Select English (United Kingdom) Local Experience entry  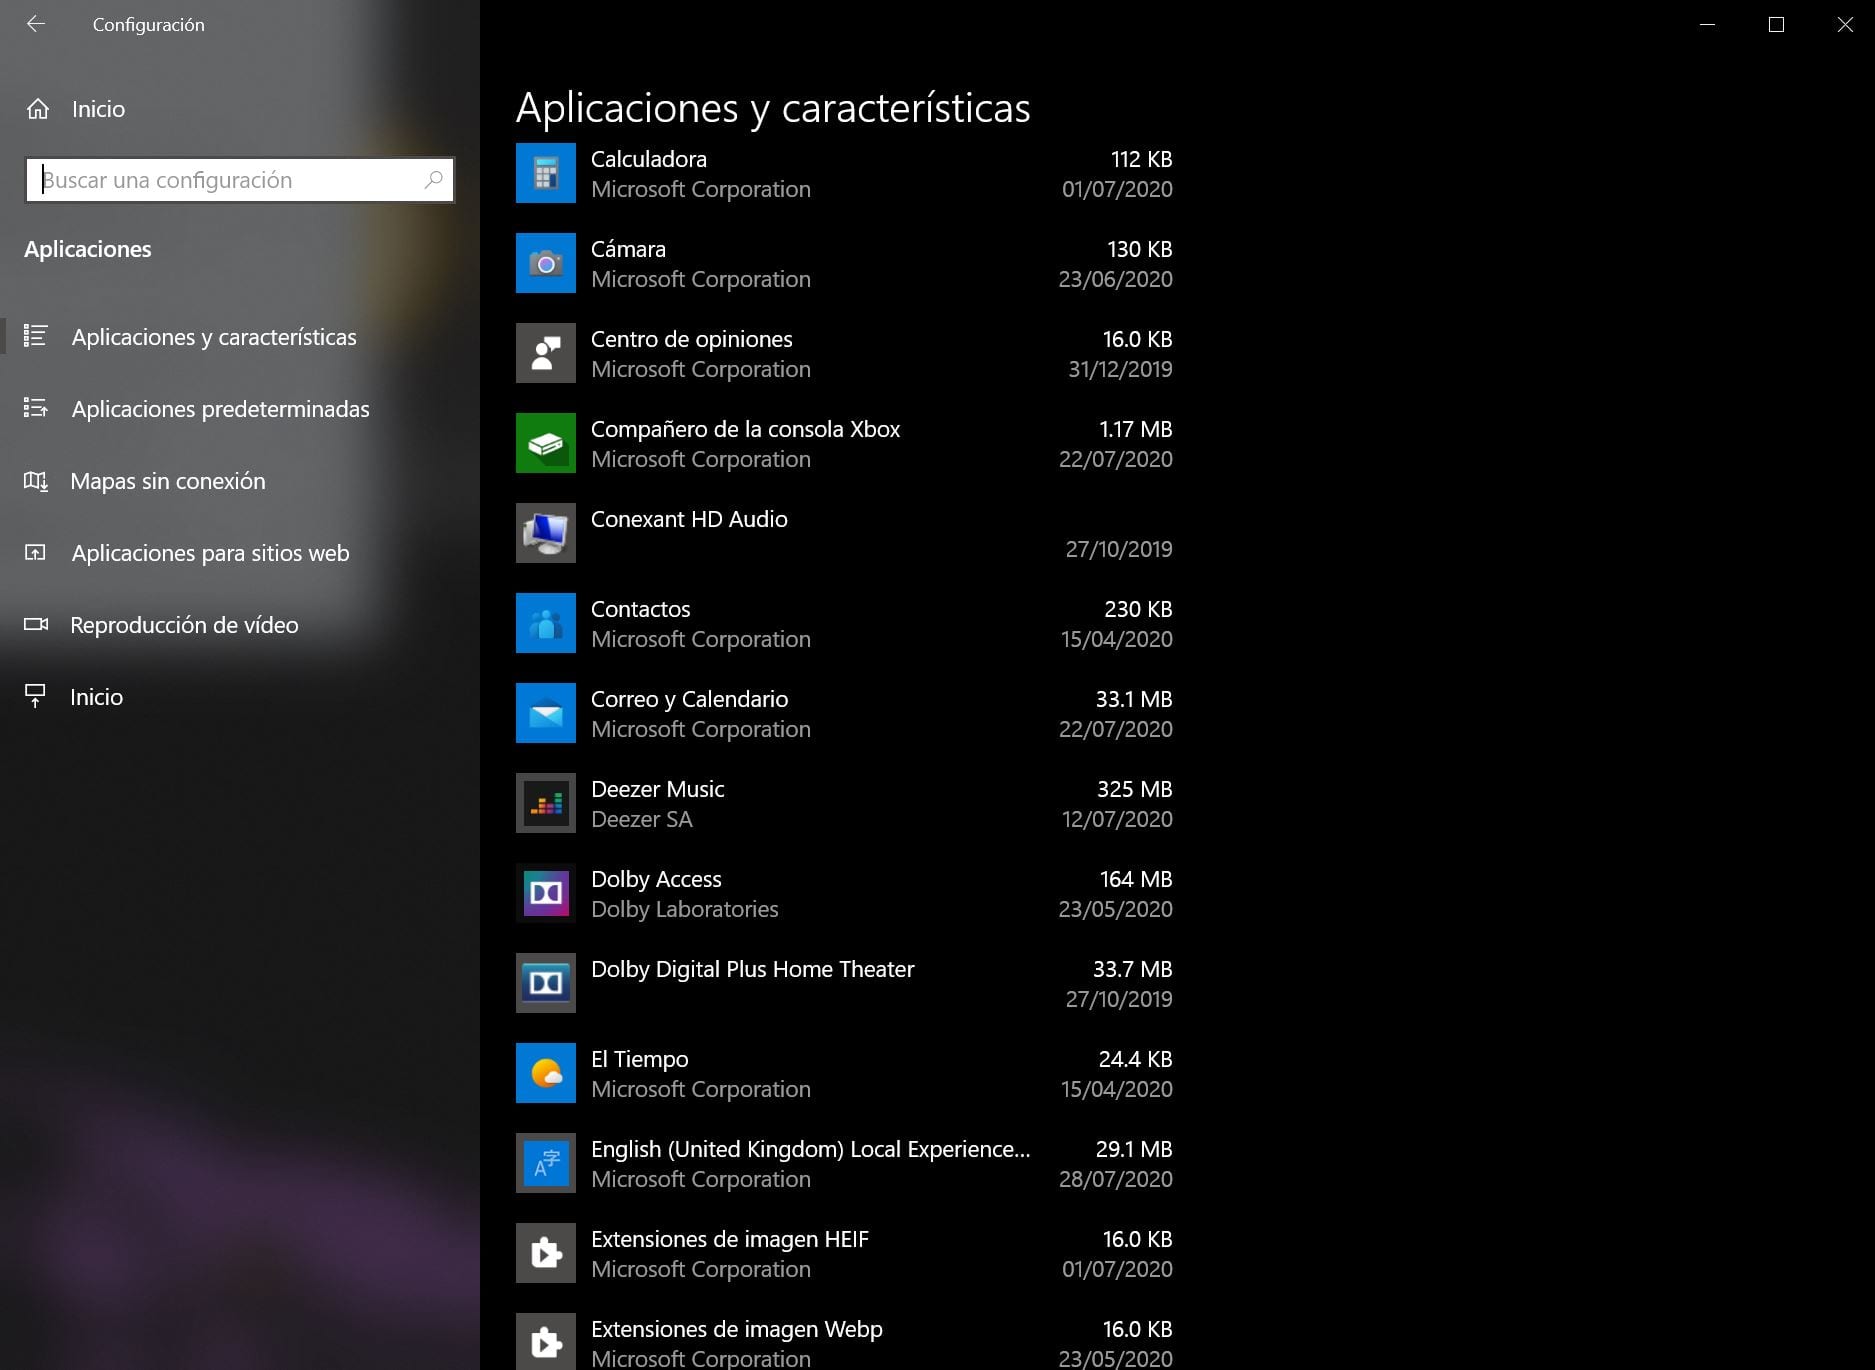click(x=811, y=1149)
